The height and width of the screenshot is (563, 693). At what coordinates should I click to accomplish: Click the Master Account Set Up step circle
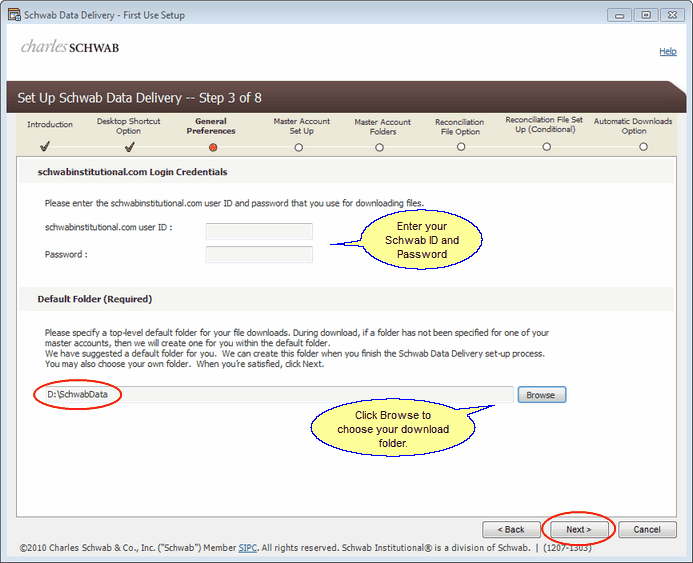[299, 147]
